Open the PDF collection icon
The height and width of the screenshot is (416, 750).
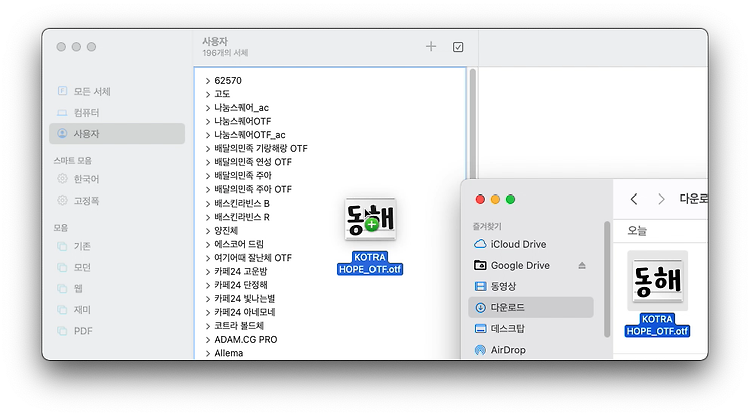click(62, 330)
